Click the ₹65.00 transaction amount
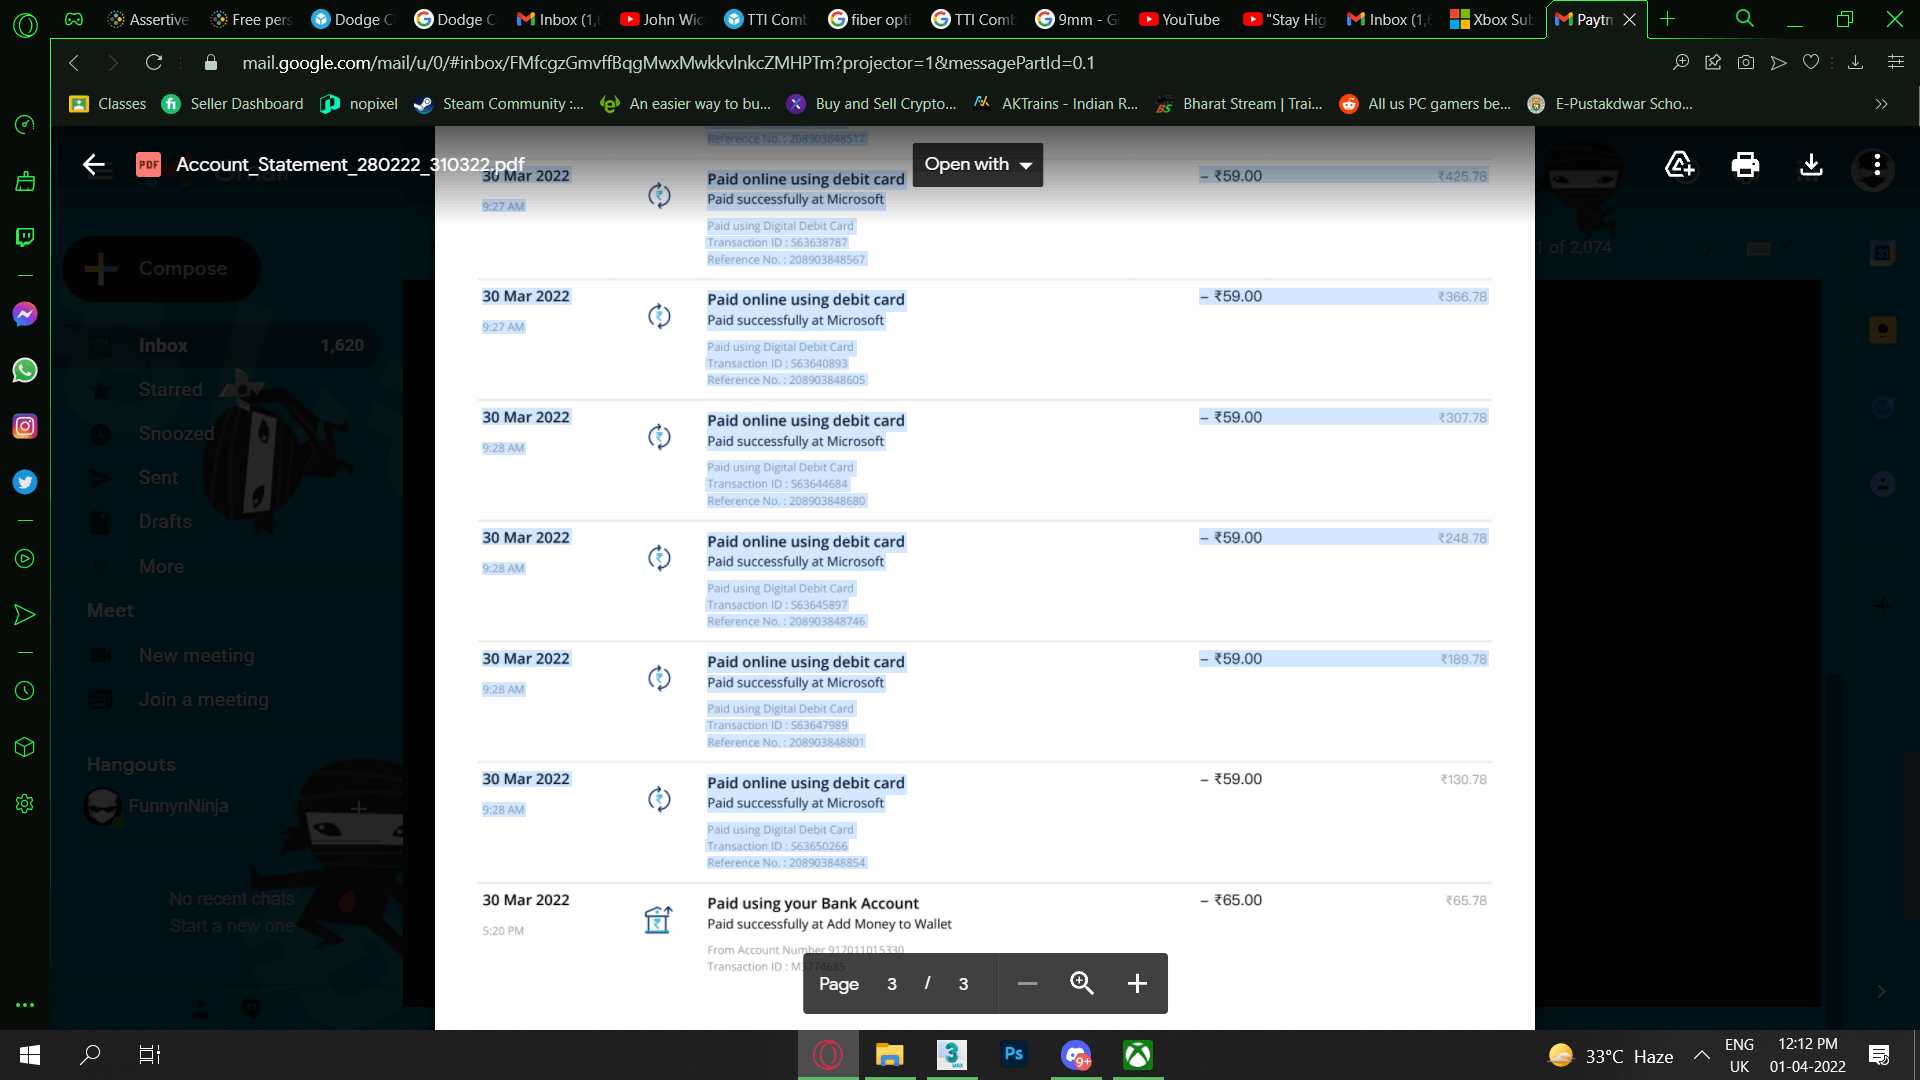 1231,900
